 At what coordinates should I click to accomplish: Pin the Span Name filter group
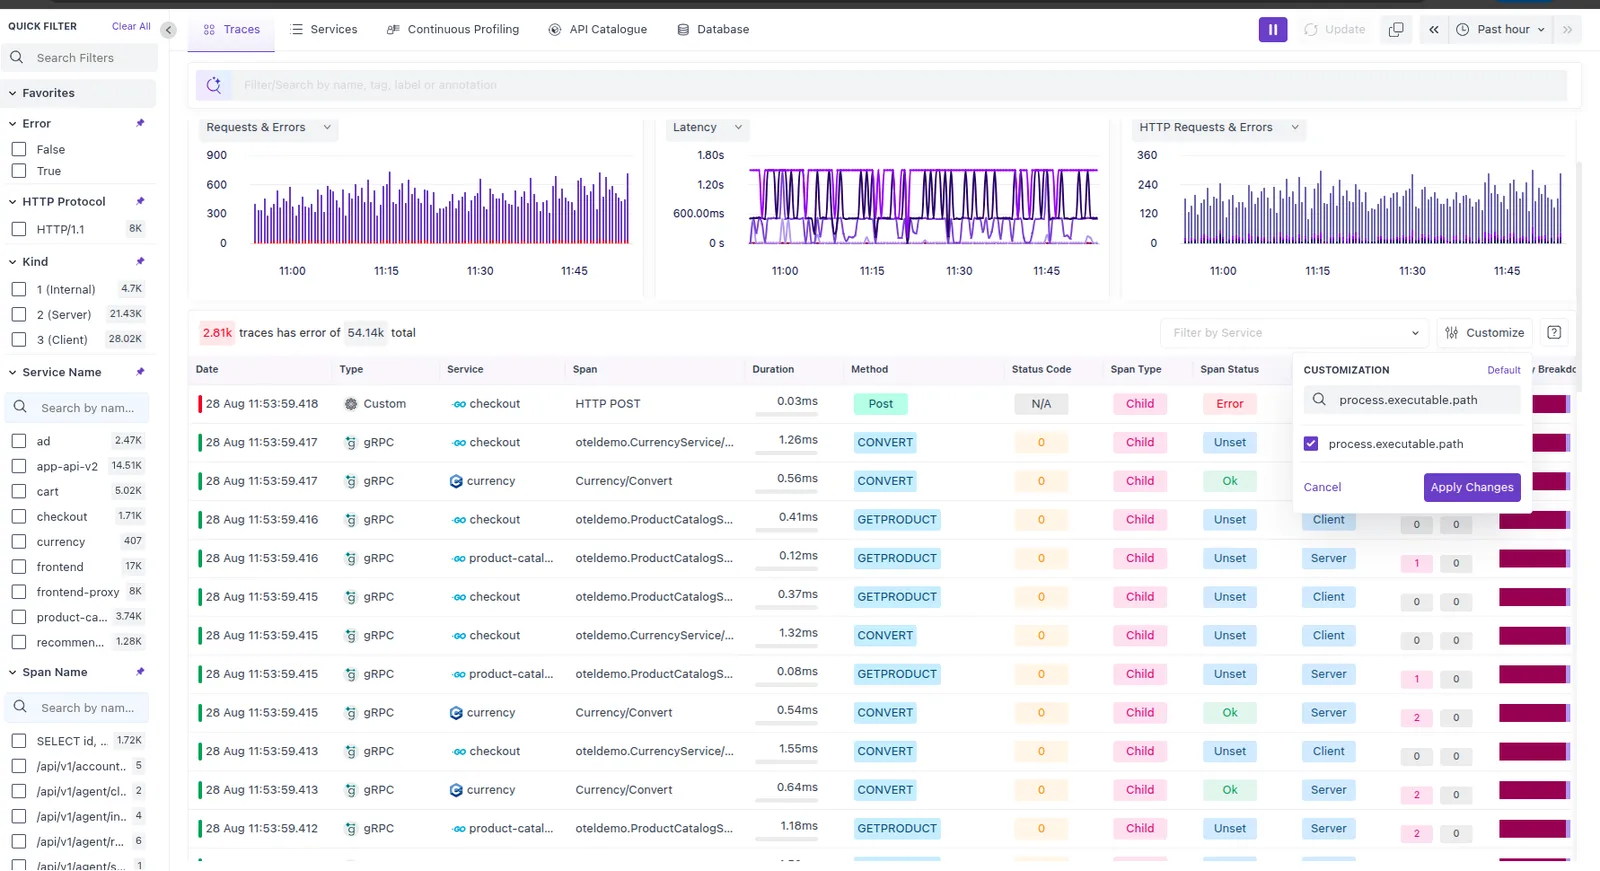pyautogui.click(x=140, y=671)
